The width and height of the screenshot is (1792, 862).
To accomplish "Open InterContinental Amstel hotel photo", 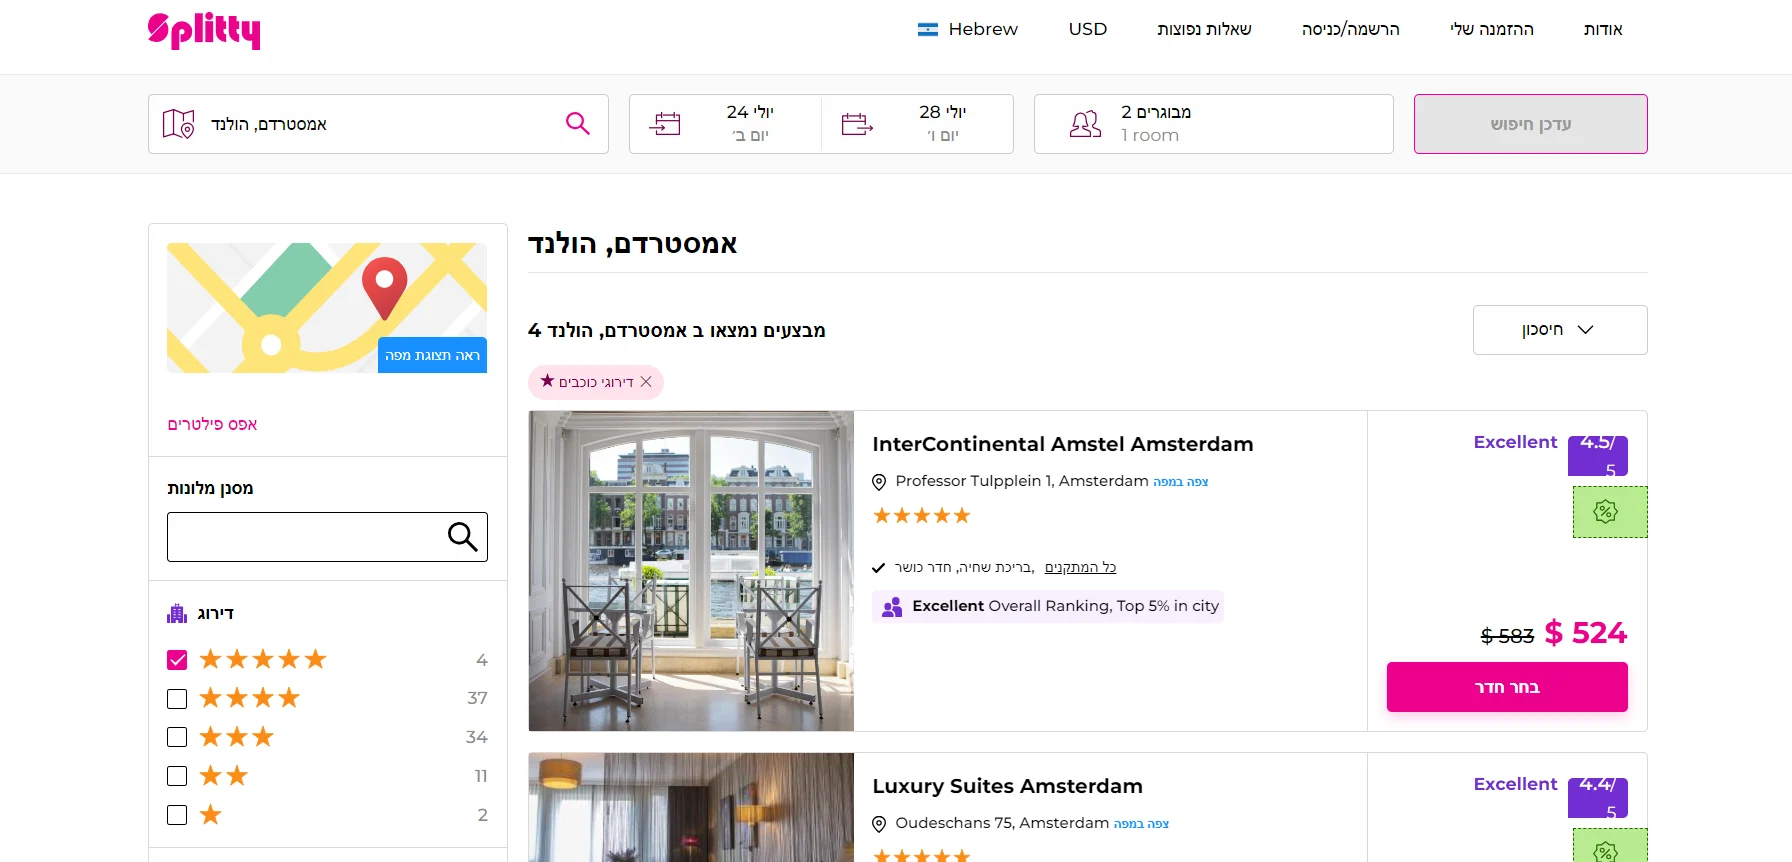I will [691, 571].
